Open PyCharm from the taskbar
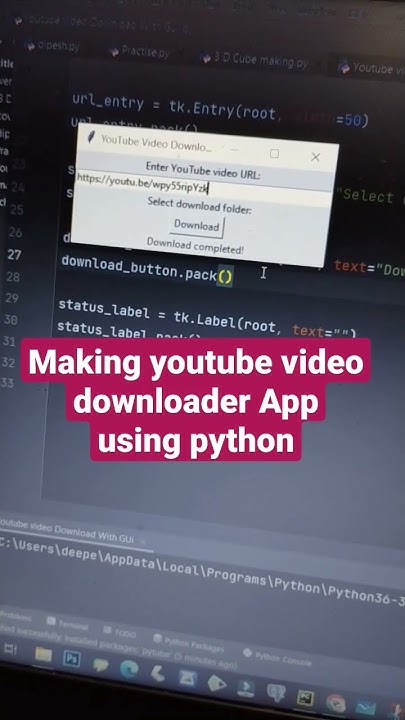Image resolution: width=405 pixels, height=720 pixels. tap(305, 697)
